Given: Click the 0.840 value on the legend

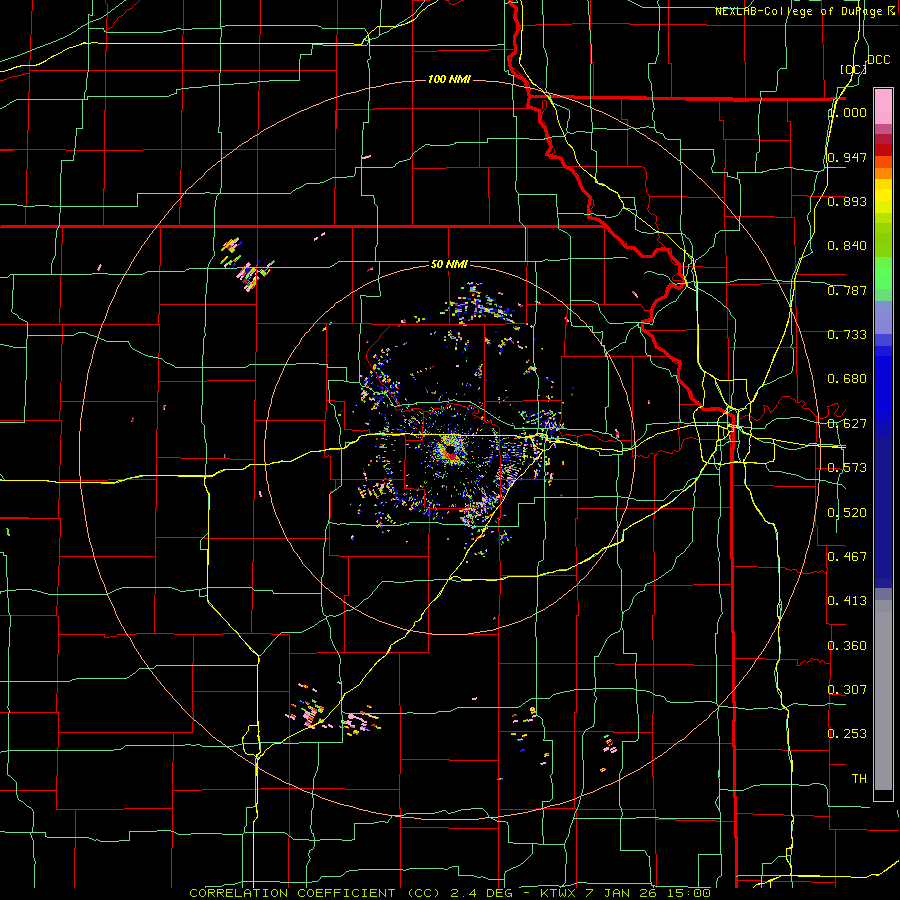Looking at the screenshot, I should [x=847, y=246].
